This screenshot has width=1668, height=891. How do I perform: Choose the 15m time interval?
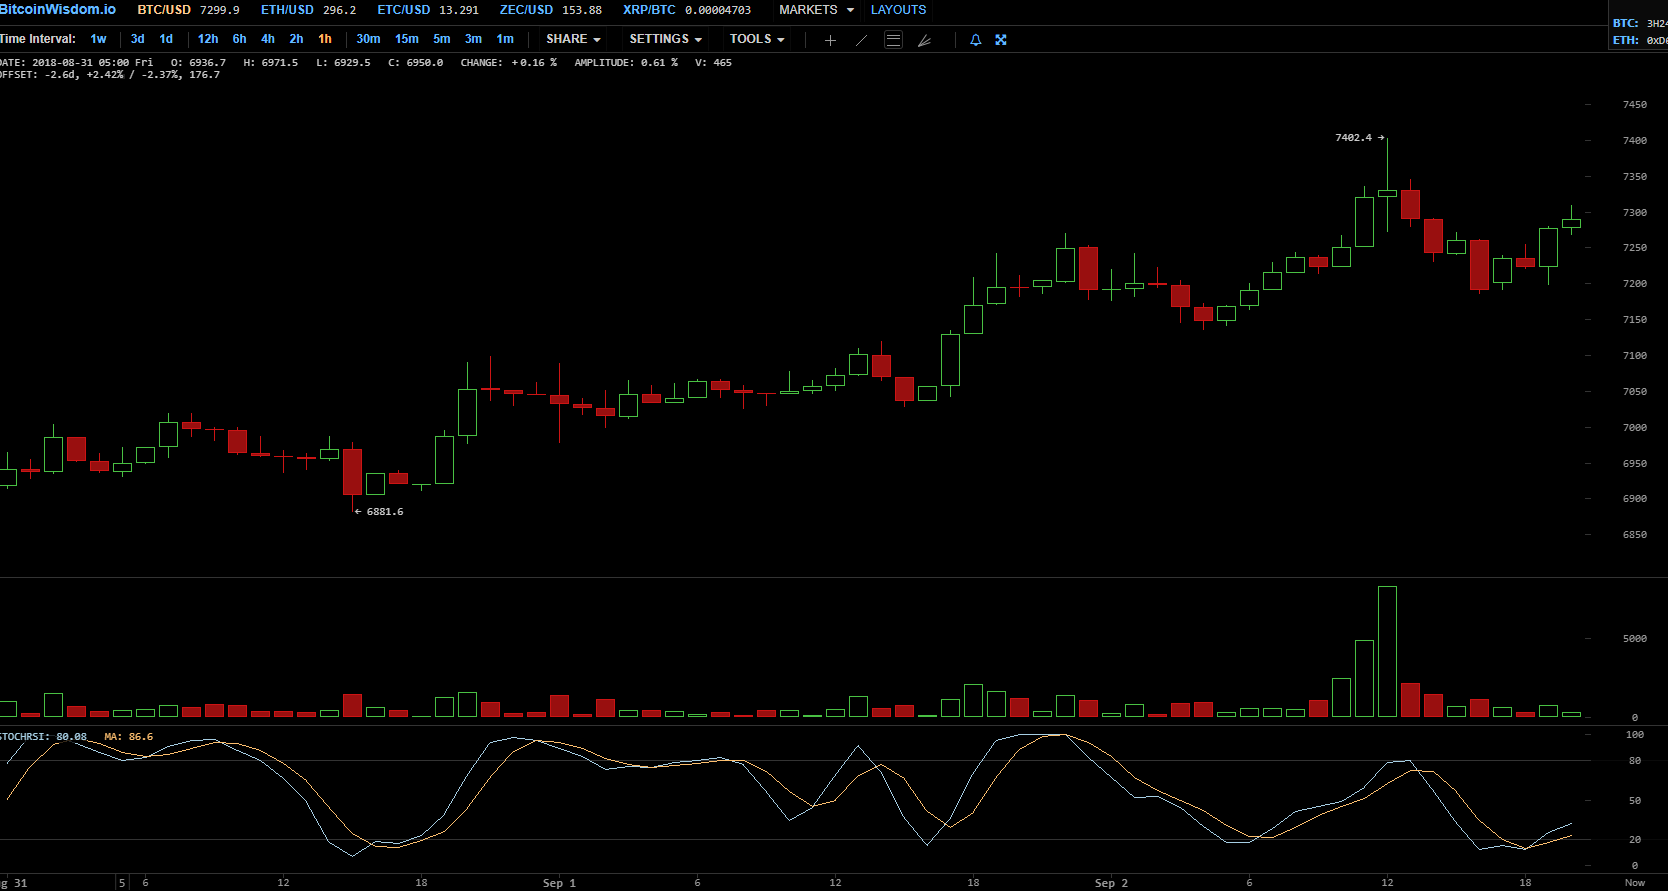(x=406, y=39)
